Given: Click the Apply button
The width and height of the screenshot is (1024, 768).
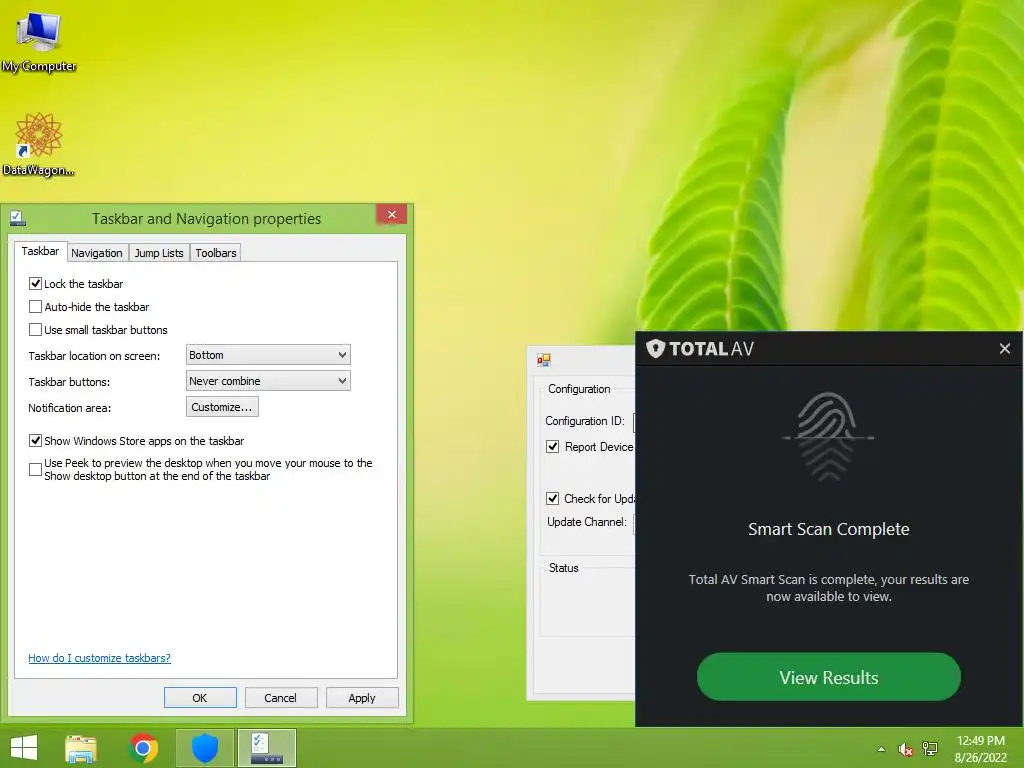Looking at the screenshot, I should coord(362,697).
